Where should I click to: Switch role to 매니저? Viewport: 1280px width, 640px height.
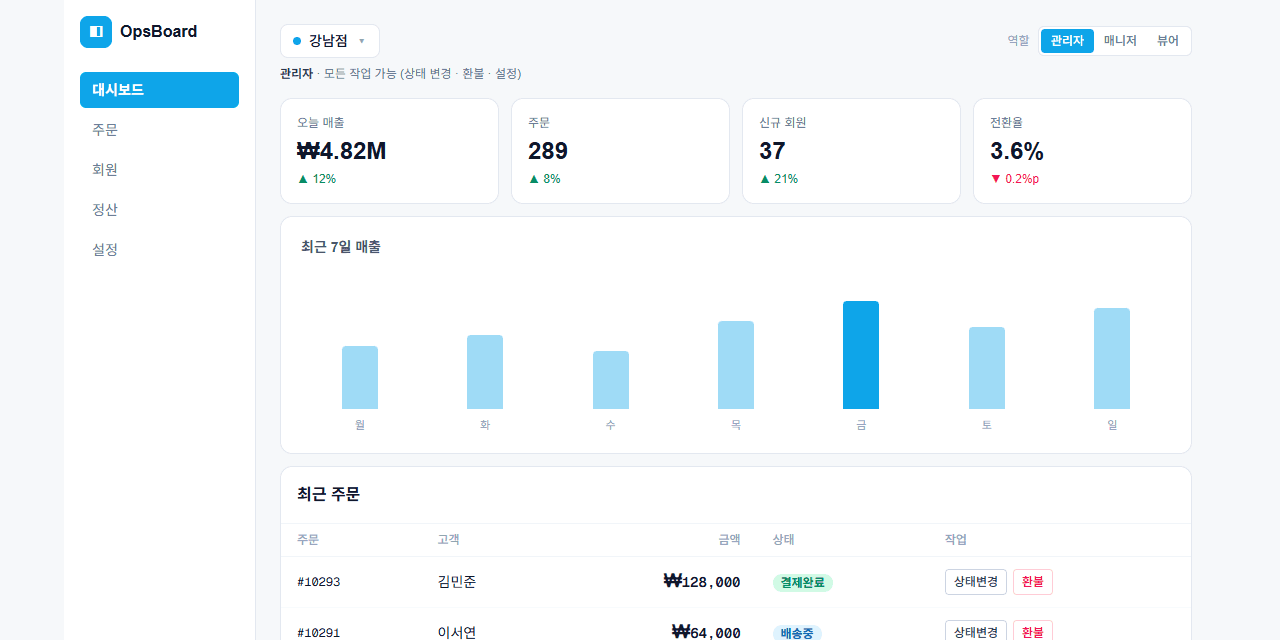pos(1120,41)
